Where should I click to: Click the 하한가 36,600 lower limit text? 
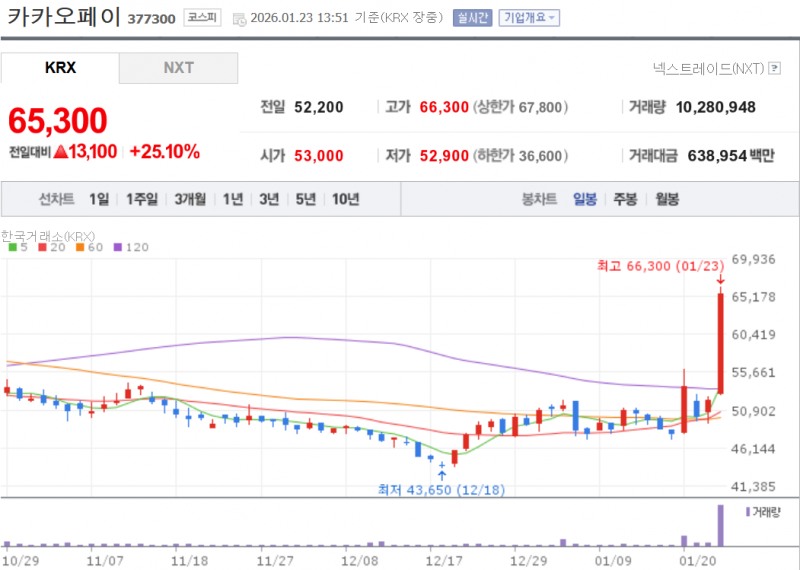(x=520, y=156)
